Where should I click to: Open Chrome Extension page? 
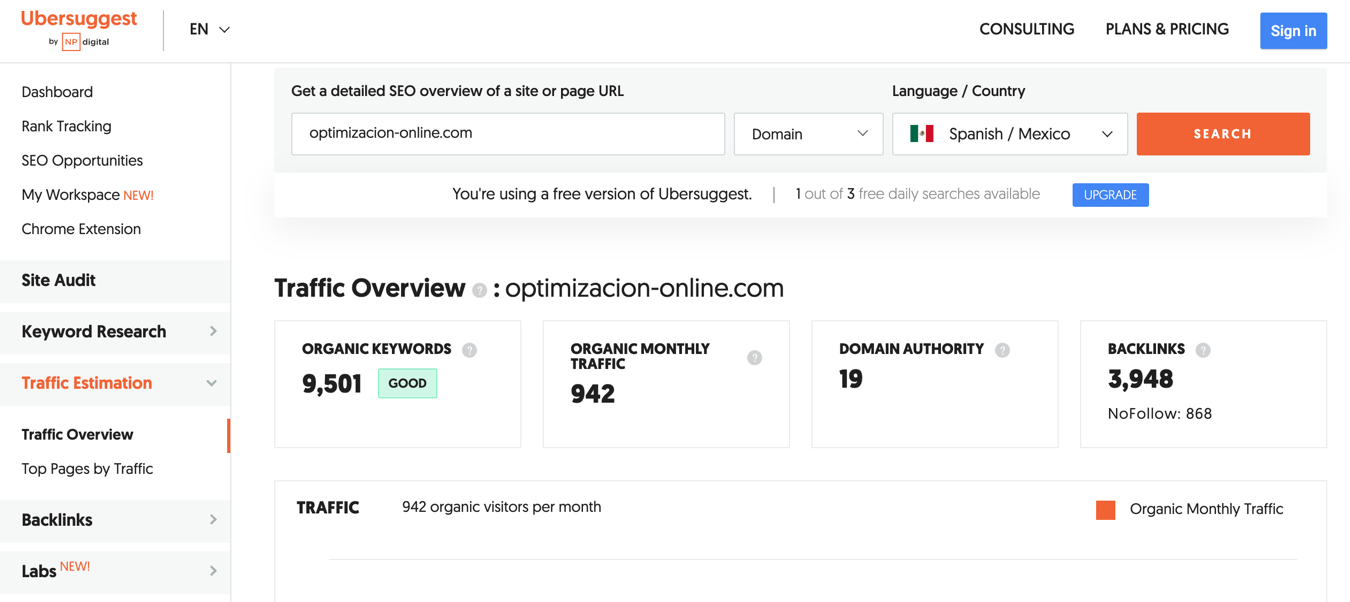pyautogui.click(x=81, y=229)
